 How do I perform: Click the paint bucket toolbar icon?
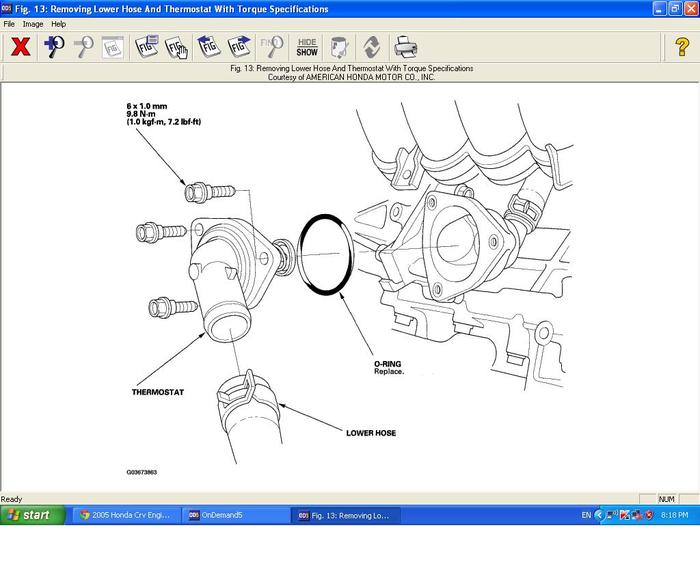(x=340, y=47)
